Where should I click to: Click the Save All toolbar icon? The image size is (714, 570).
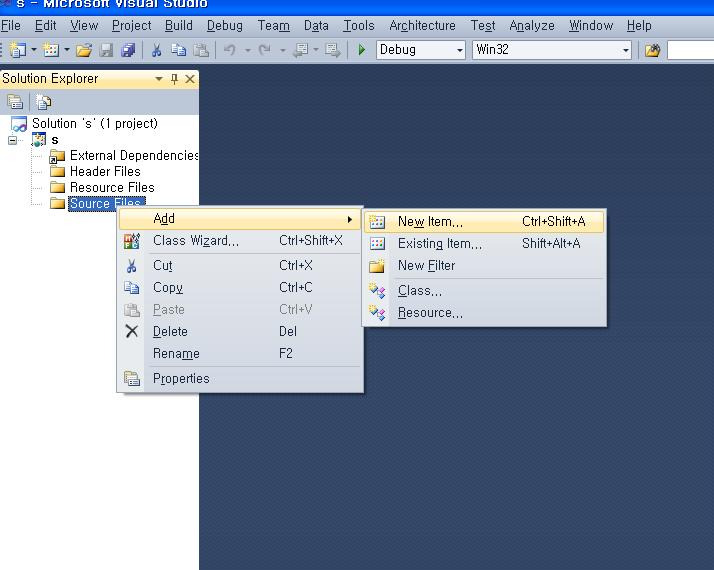point(128,50)
